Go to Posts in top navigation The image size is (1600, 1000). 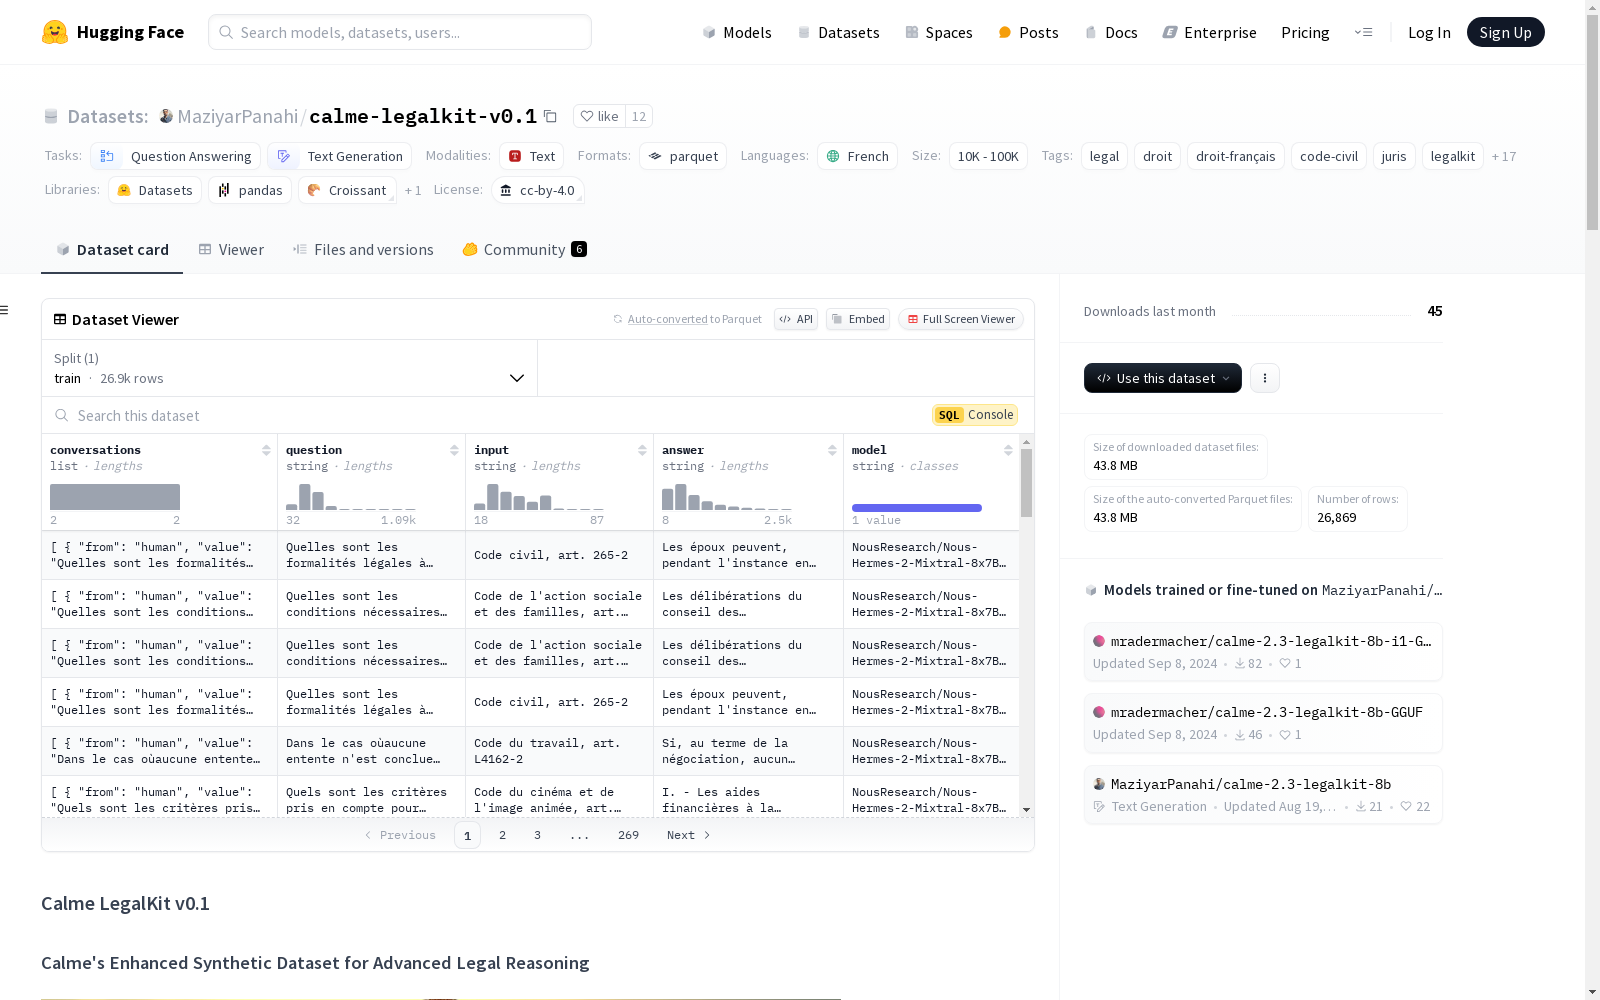click(x=1028, y=32)
